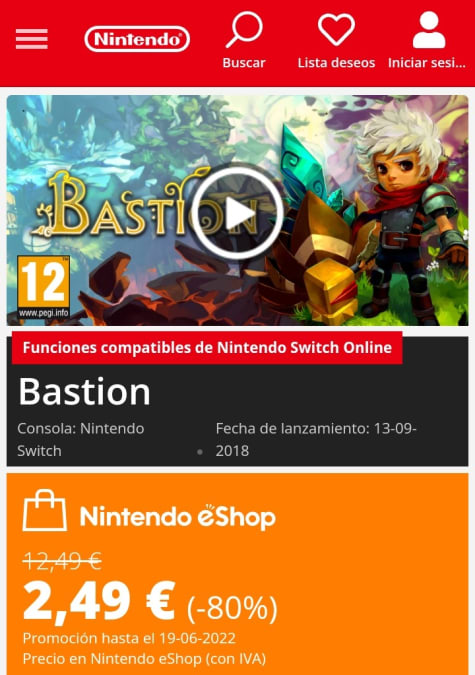Click the Nintendo logo
The width and height of the screenshot is (475, 675).
137,39
